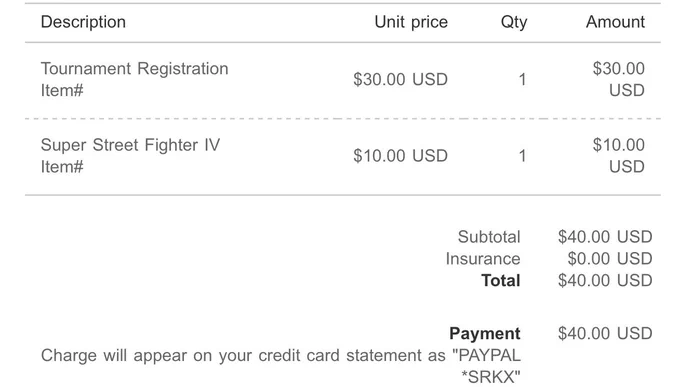Click the Total $40.00 USD value
The width and height of the screenshot is (680, 387).
point(605,280)
